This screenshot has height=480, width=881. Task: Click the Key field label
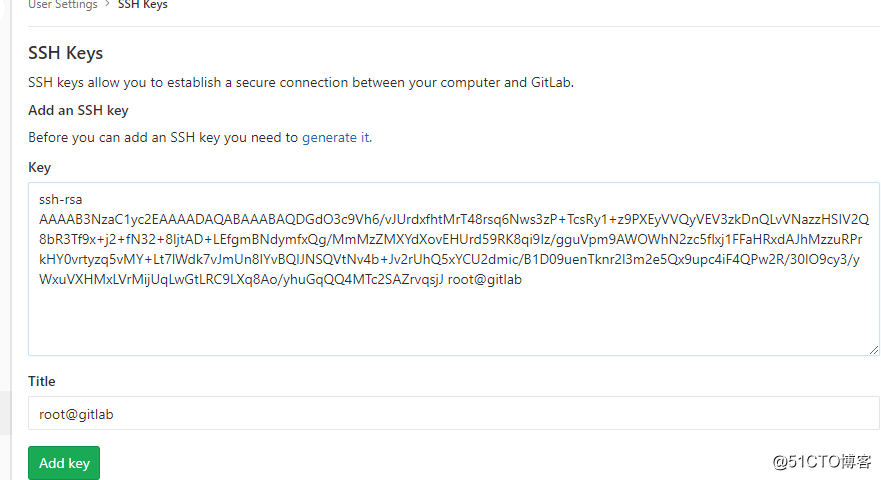coord(39,167)
